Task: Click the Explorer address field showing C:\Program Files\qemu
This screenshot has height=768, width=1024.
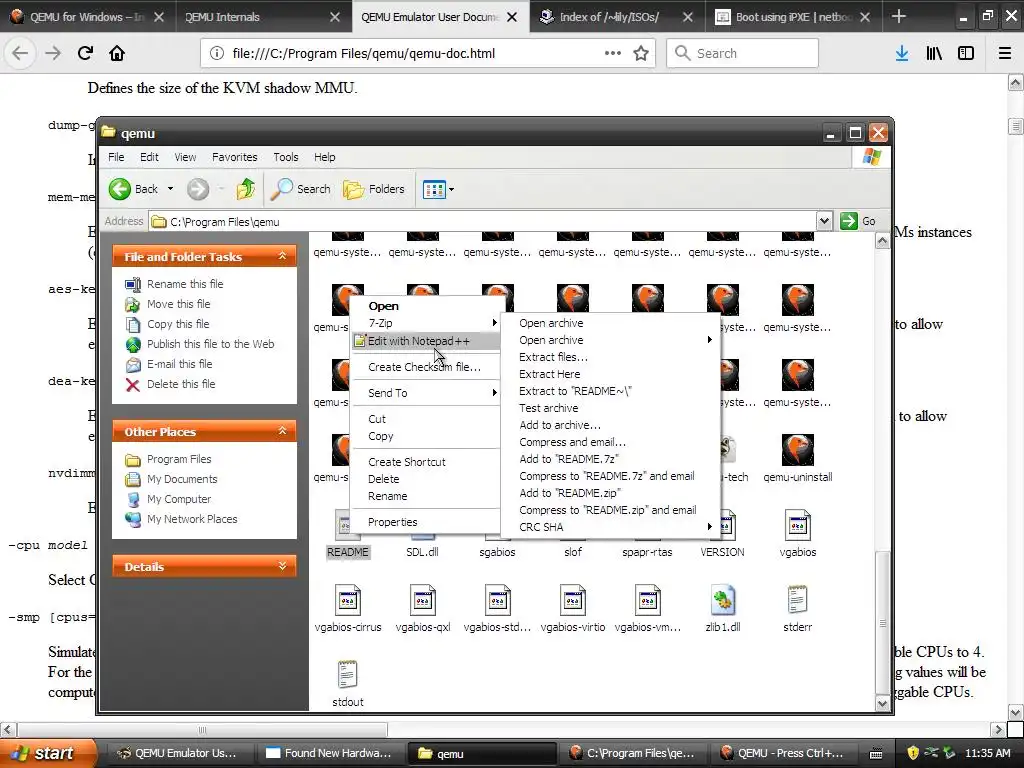Action: tap(483, 221)
